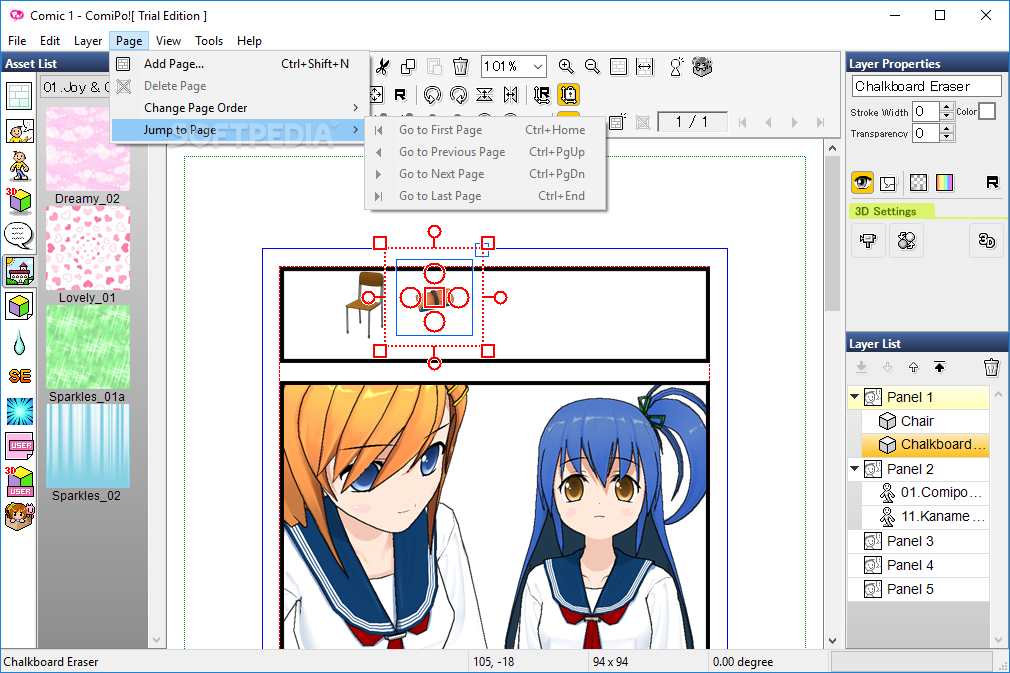1010x673 pixels.
Task: Select the speech balloon asset icon
Action: pyautogui.click(x=19, y=236)
